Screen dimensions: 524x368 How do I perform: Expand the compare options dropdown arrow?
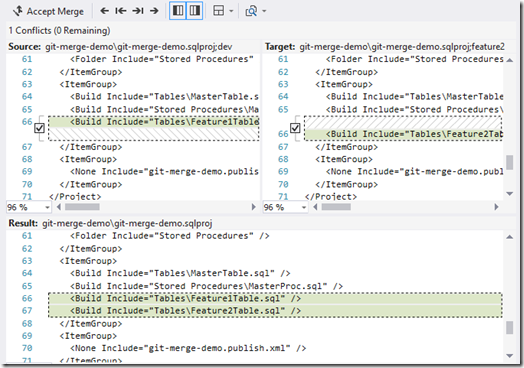[x=264, y=11]
